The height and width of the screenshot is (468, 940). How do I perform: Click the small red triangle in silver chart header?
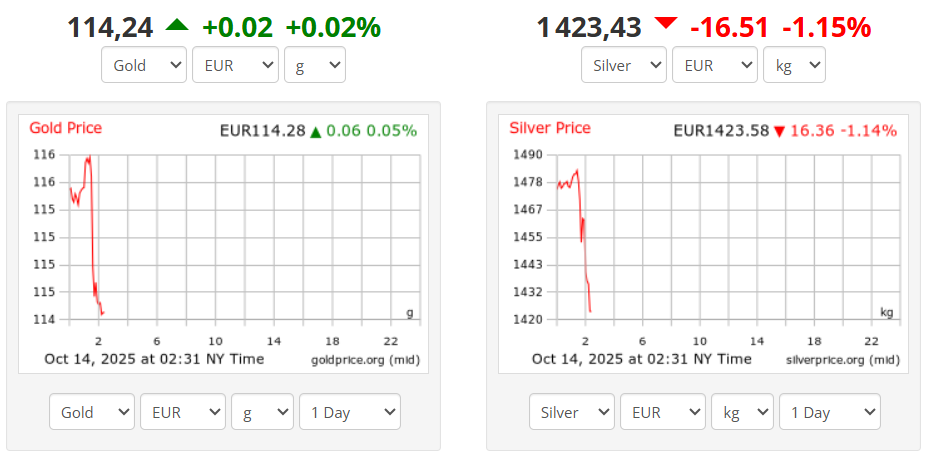pos(780,132)
